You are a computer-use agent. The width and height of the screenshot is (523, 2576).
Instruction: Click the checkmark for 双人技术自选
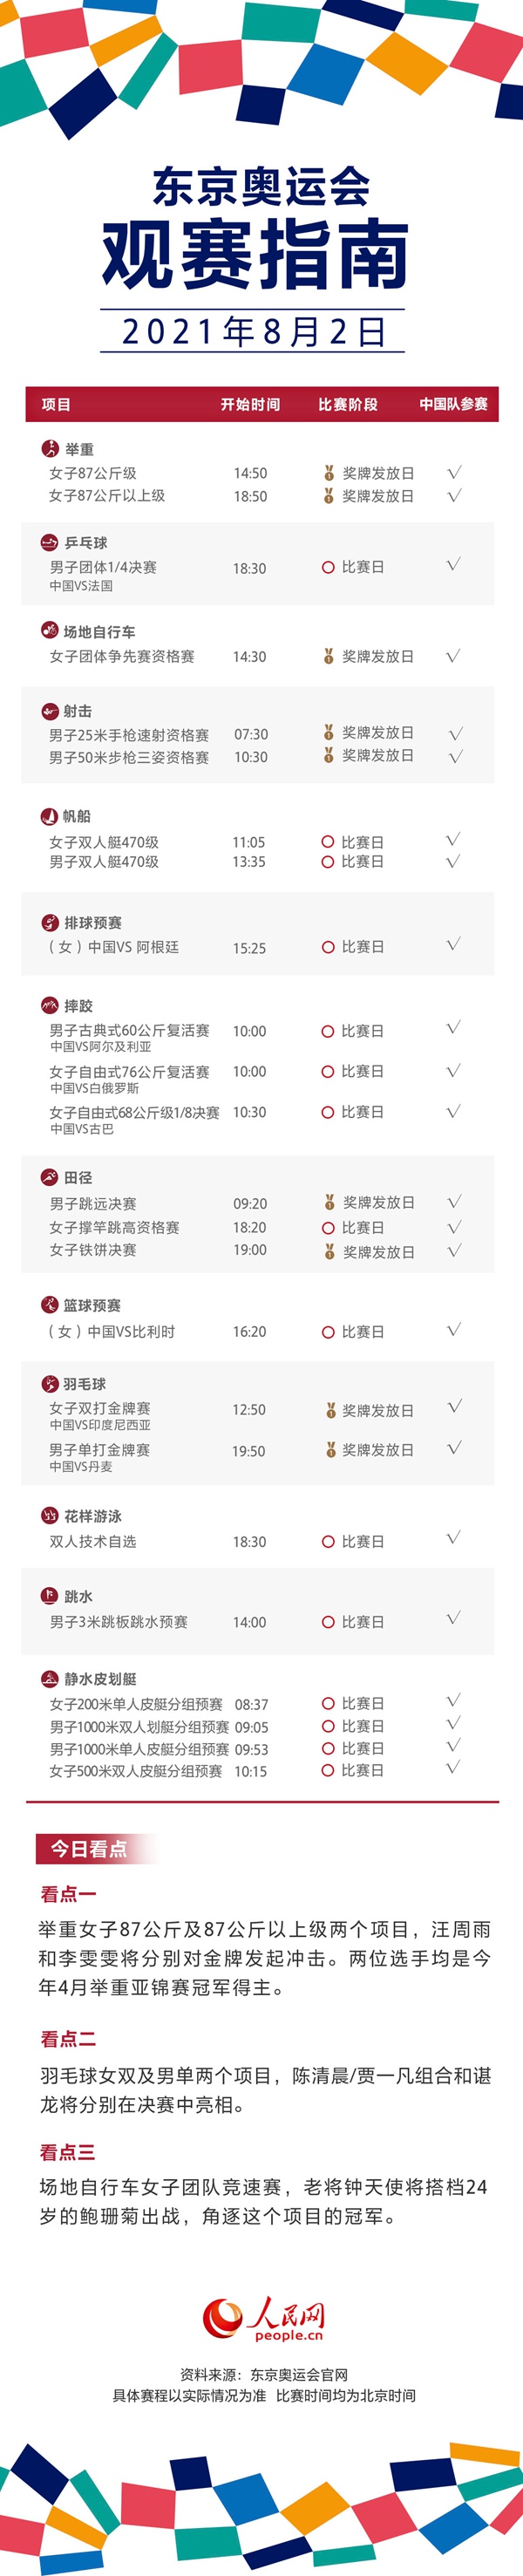453,1537
